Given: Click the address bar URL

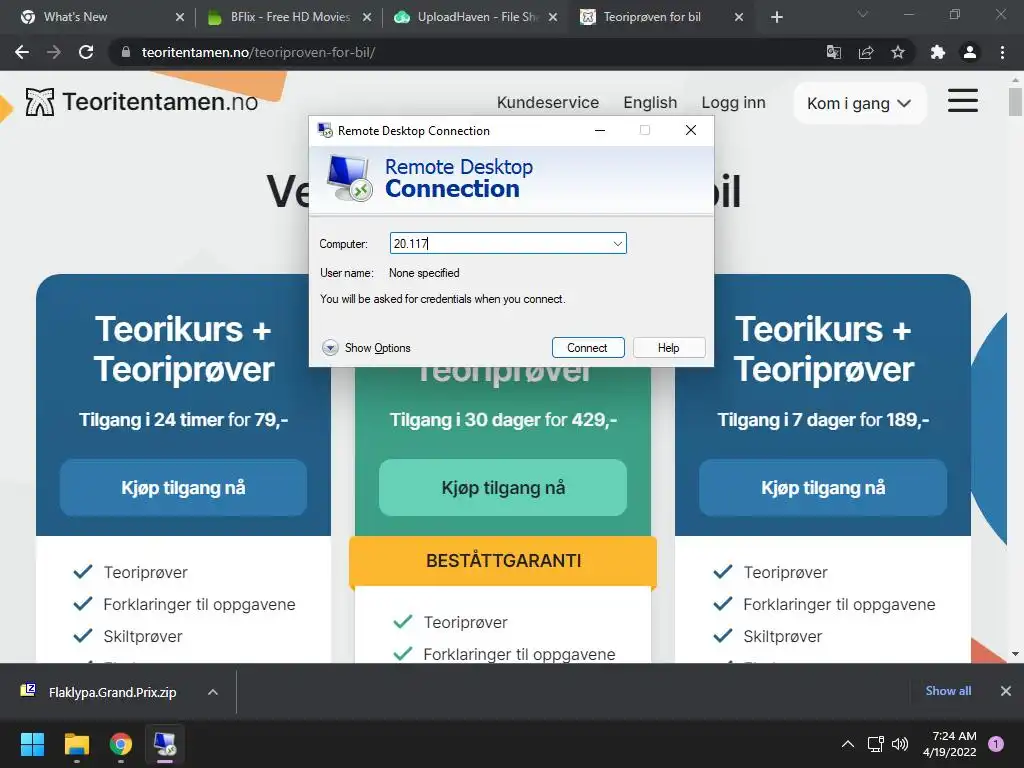Looking at the screenshot, I should pyautogui.click(x=258, y=52).
